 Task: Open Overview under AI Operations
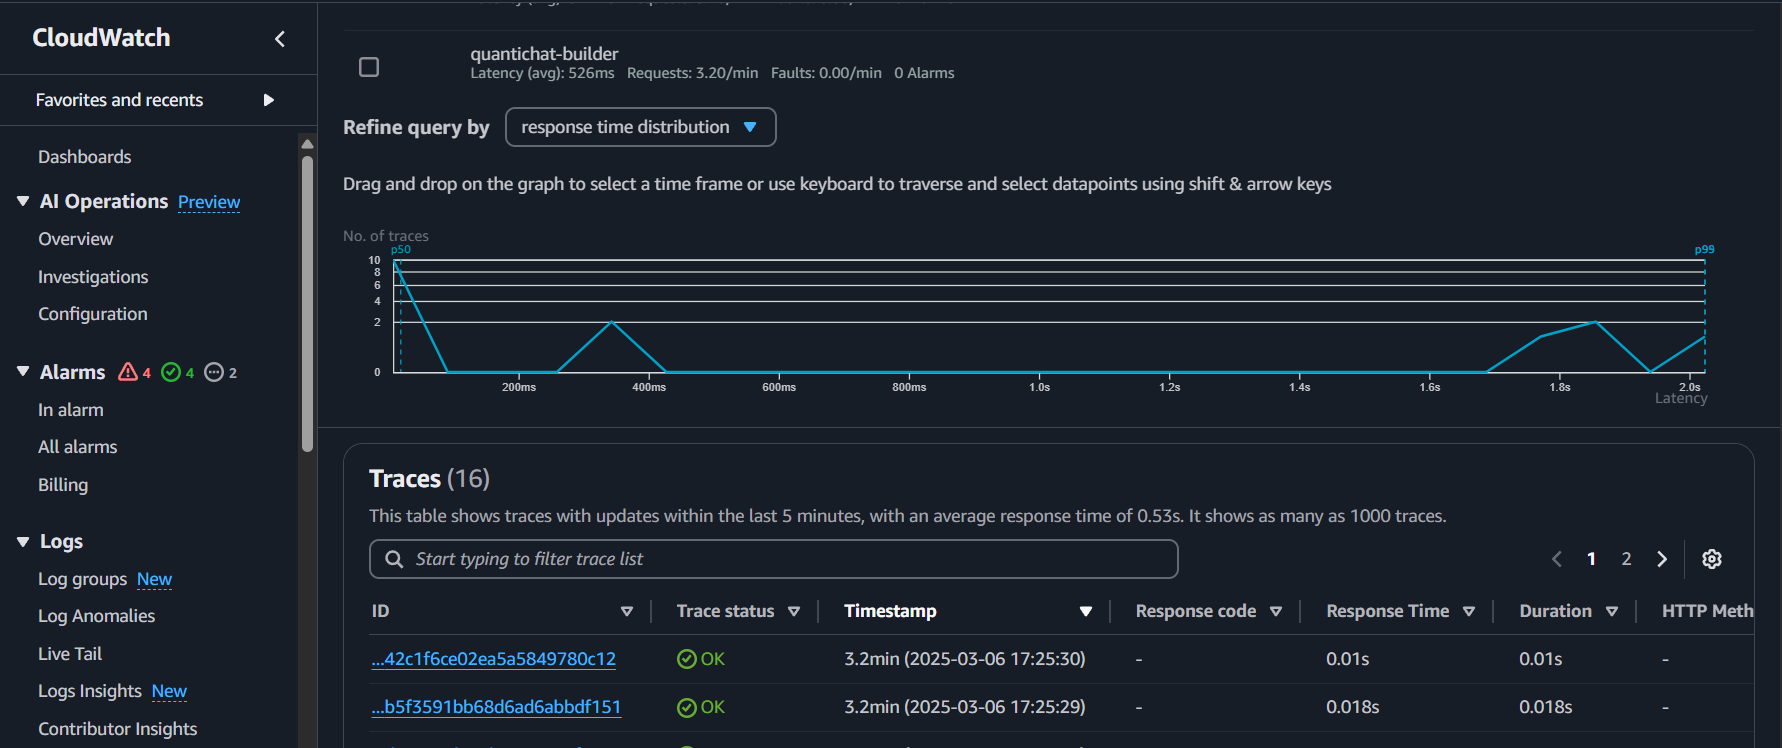[x=76, y=239]
